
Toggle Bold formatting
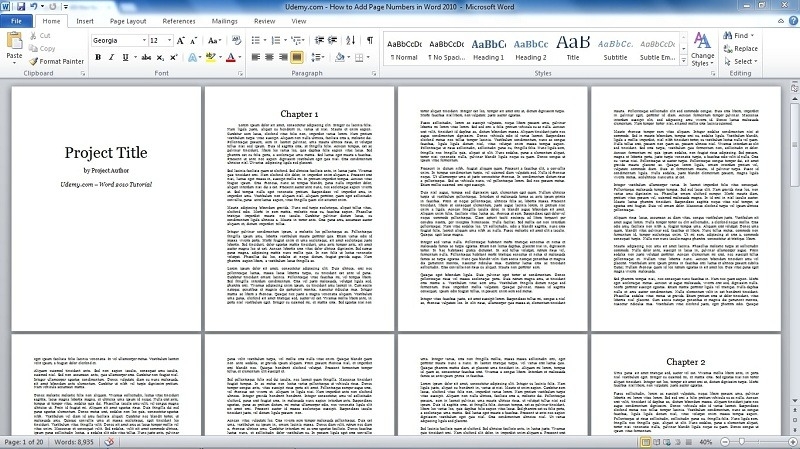98,57
